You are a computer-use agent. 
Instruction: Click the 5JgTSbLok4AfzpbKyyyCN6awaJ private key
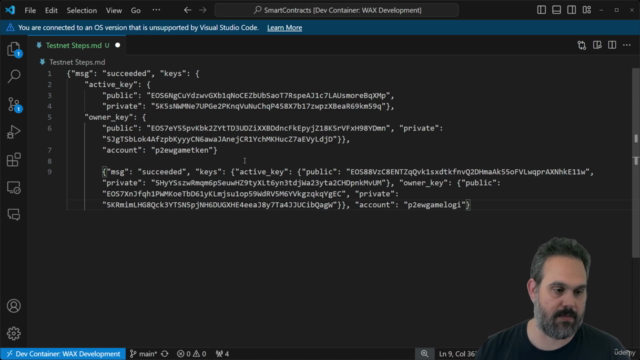220,139
